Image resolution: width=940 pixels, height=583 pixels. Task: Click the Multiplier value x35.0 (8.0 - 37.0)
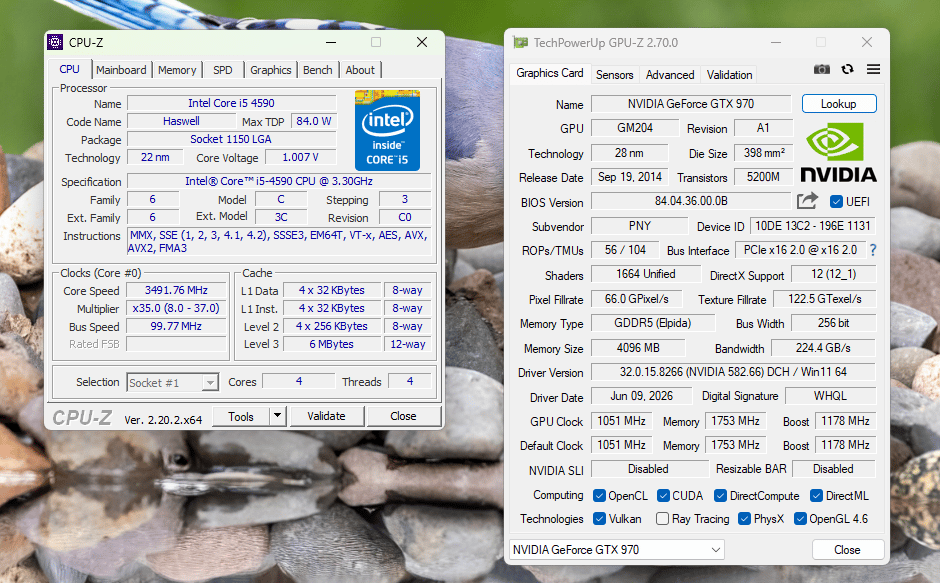pos(176,308)
